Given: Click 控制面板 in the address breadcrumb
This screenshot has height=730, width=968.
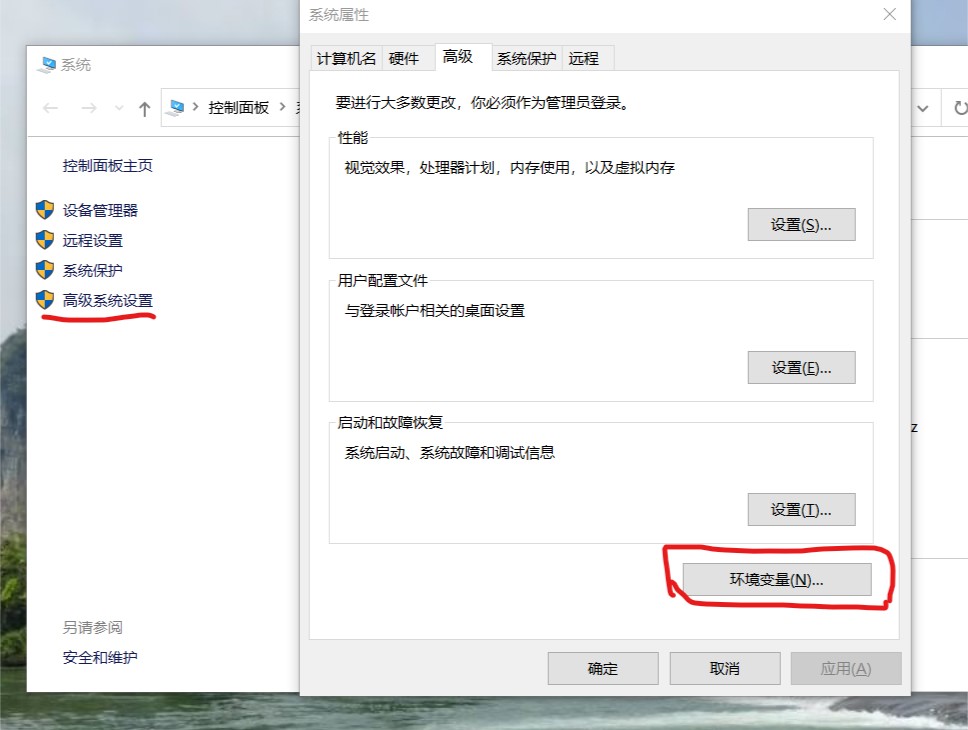Looking at the screenshot, I should pyautogui.click(x=239, y=107).
